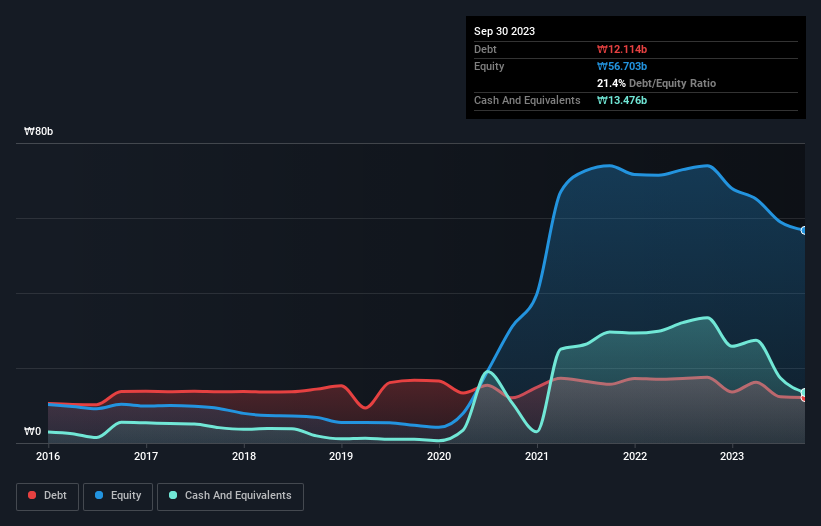Image resolution: width=821 pixels, height=526 pixels.
Task: Toggle the Debt series legend button
Action: pyautogui.click(x=47, y=496)
